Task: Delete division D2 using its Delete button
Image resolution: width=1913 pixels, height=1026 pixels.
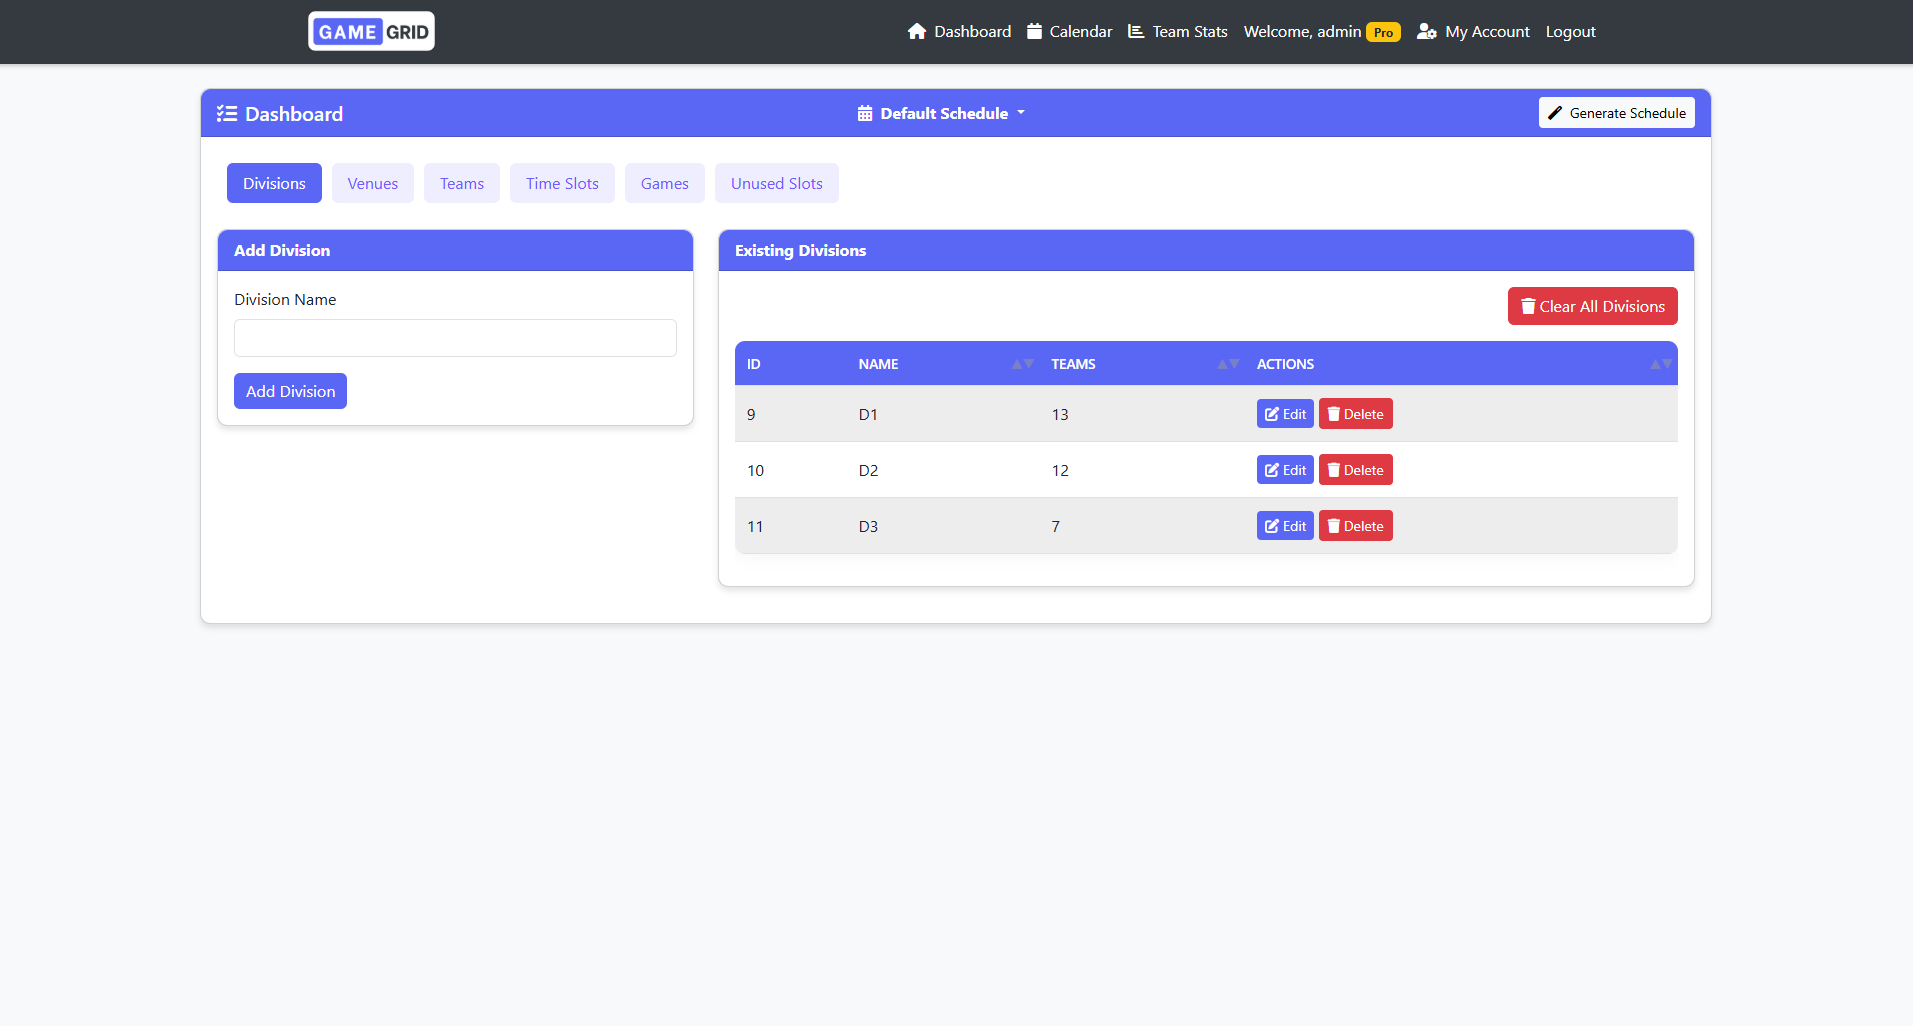Action: pyautogui.click(x=1355, y=469)
